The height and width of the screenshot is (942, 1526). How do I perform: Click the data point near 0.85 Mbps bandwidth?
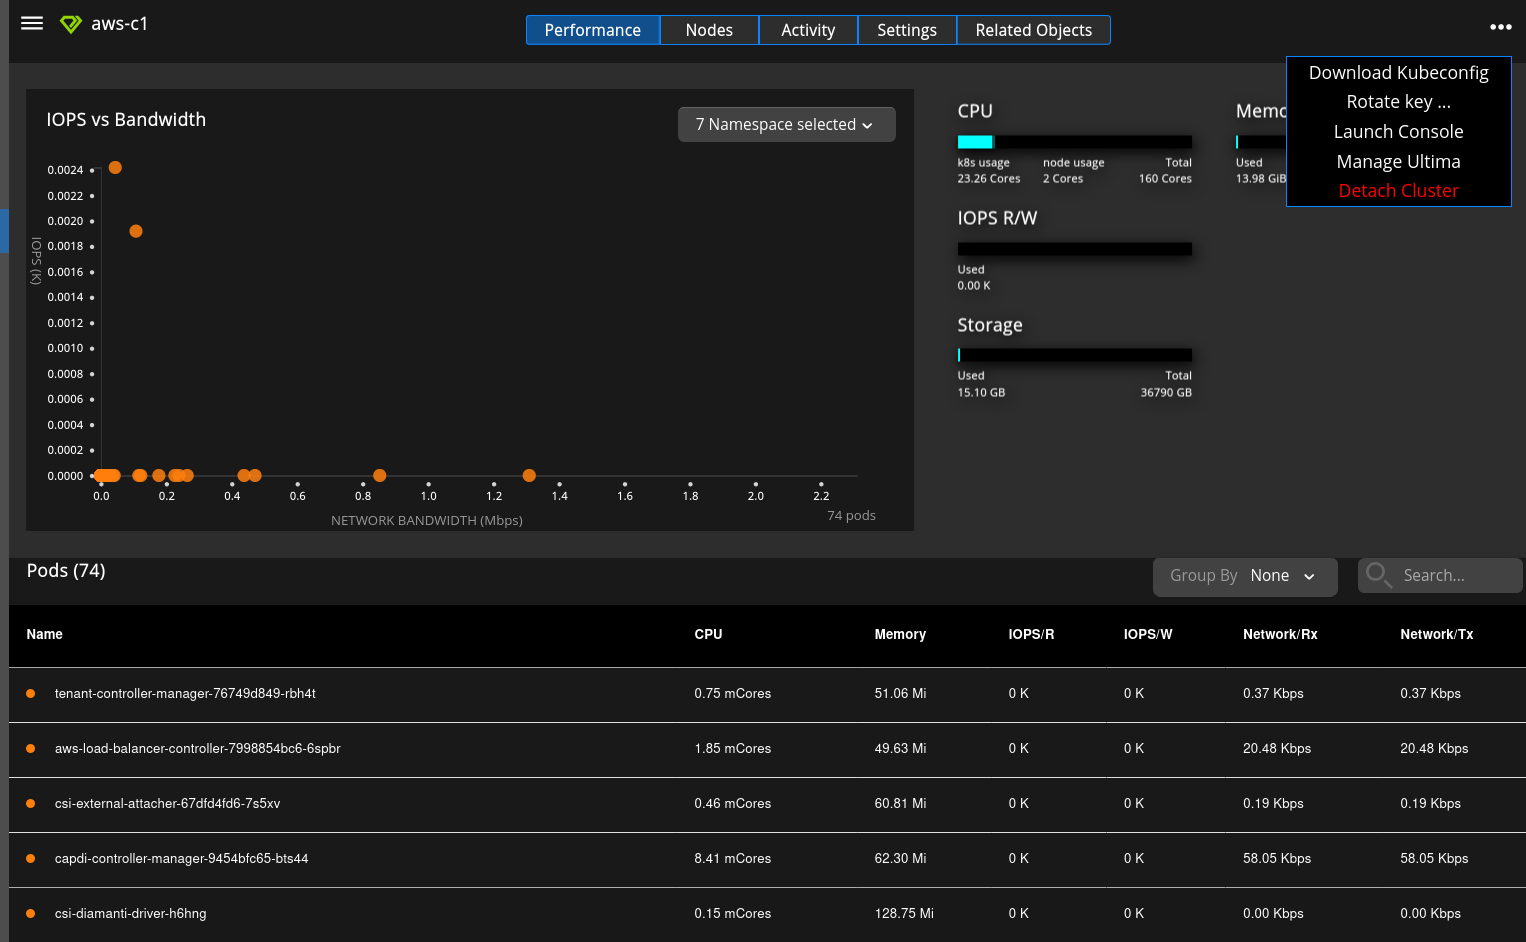pos(379,476)
